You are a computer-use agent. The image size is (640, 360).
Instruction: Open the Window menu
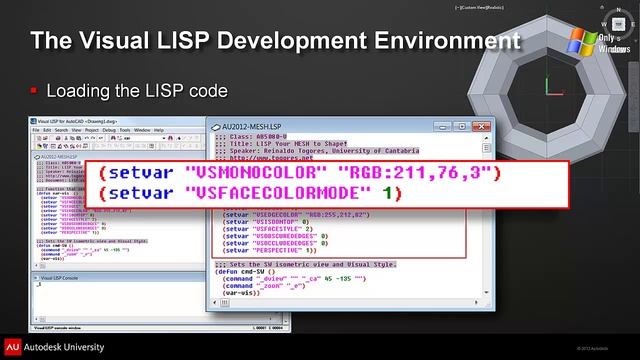click(142, 130)
